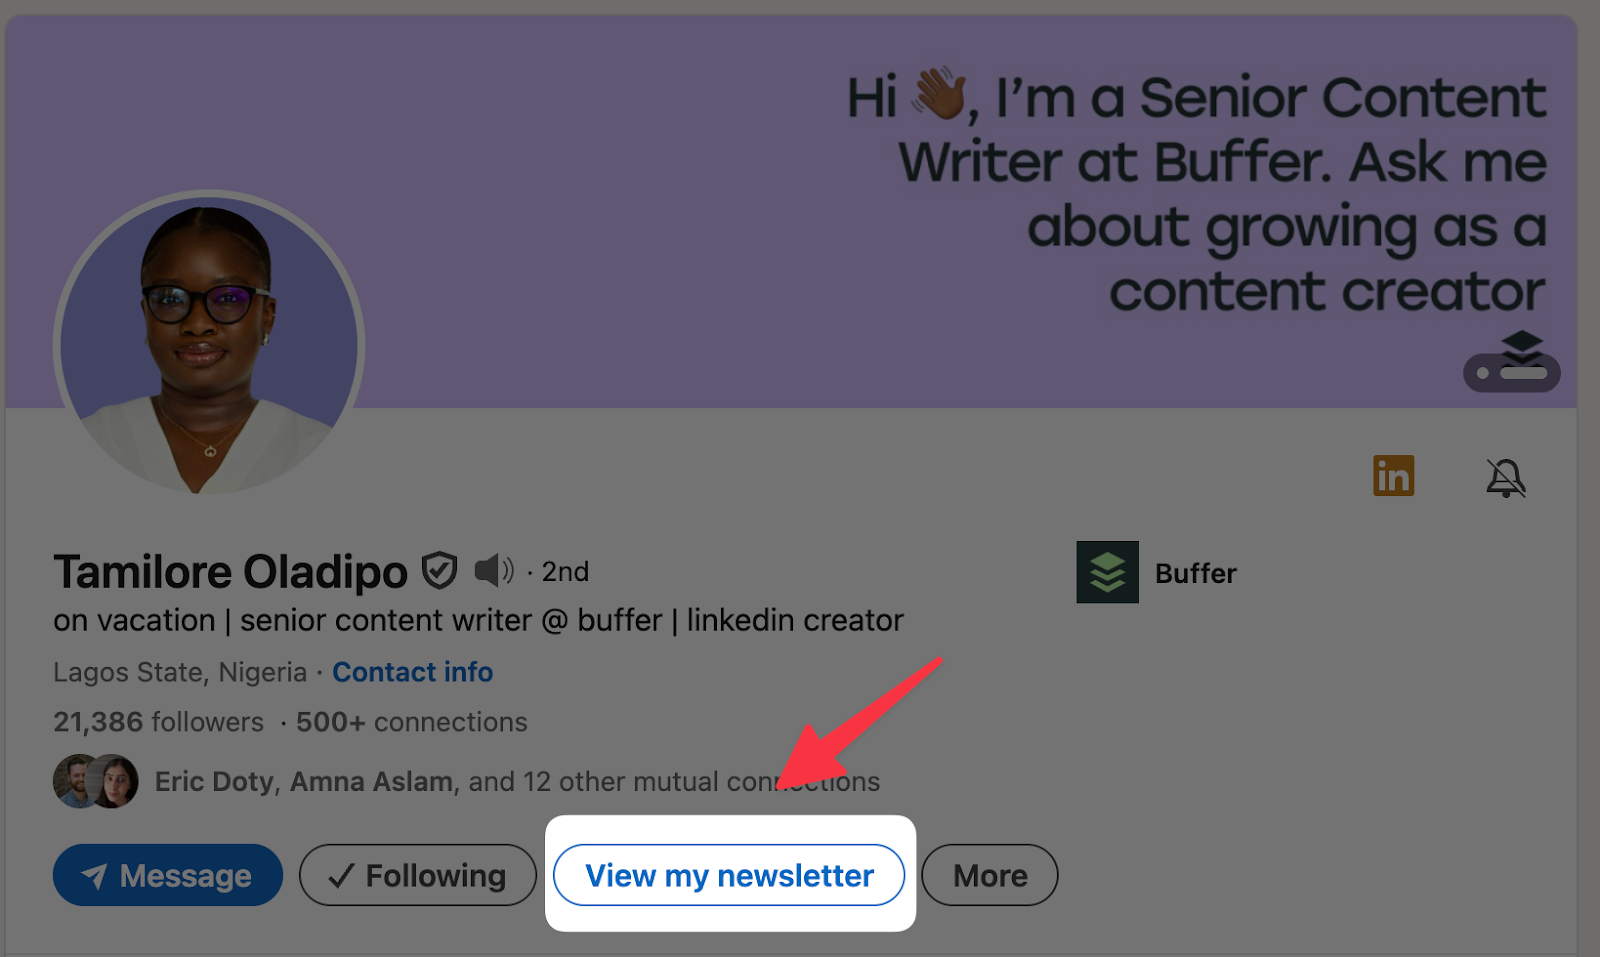Click the send arrow inside the Message button
1600x957 pixels.
coord(95,875)
